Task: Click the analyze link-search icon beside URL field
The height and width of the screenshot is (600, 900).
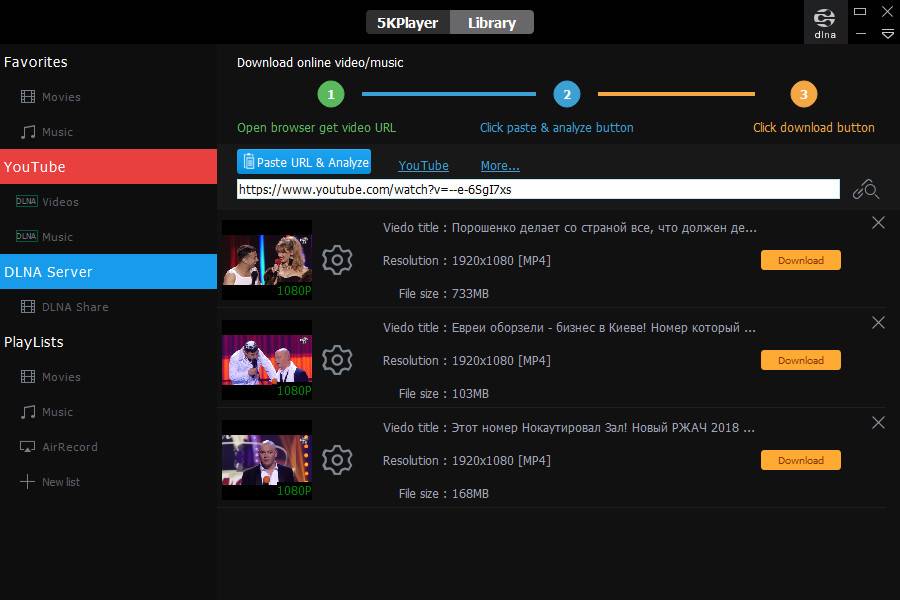Action: (x=866, y=189)
